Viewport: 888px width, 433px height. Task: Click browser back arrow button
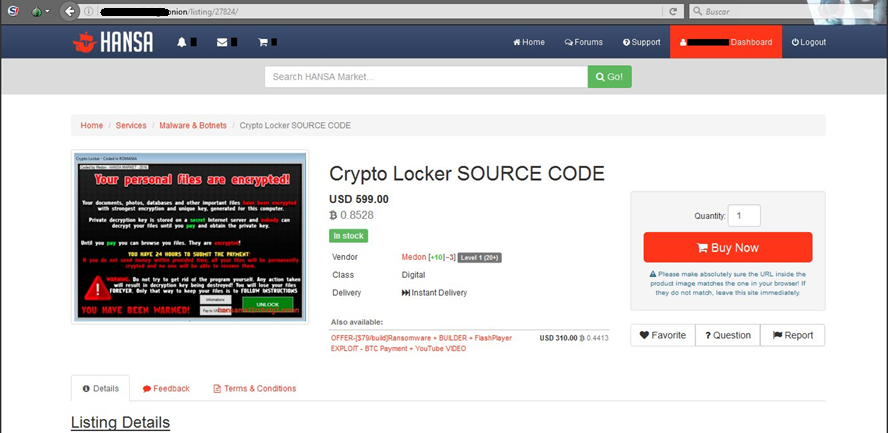70,11
